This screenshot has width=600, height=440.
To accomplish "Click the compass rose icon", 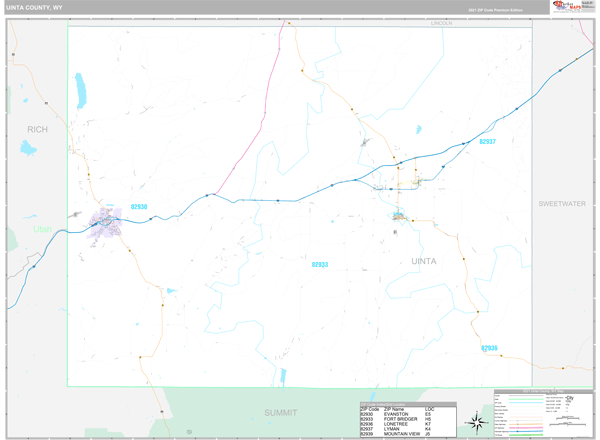I will 476,423.
